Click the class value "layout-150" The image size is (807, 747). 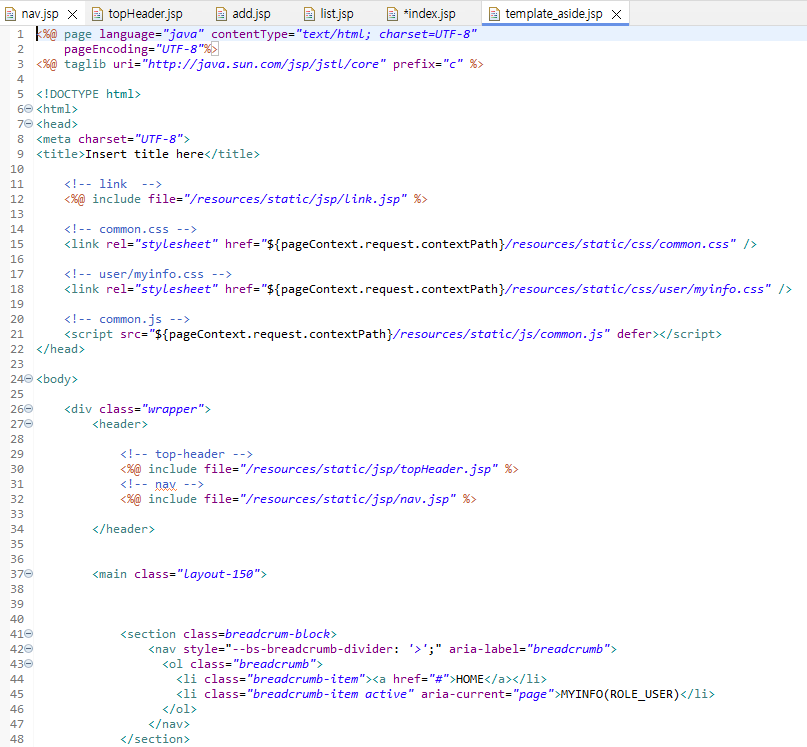(x=218, y=574)
